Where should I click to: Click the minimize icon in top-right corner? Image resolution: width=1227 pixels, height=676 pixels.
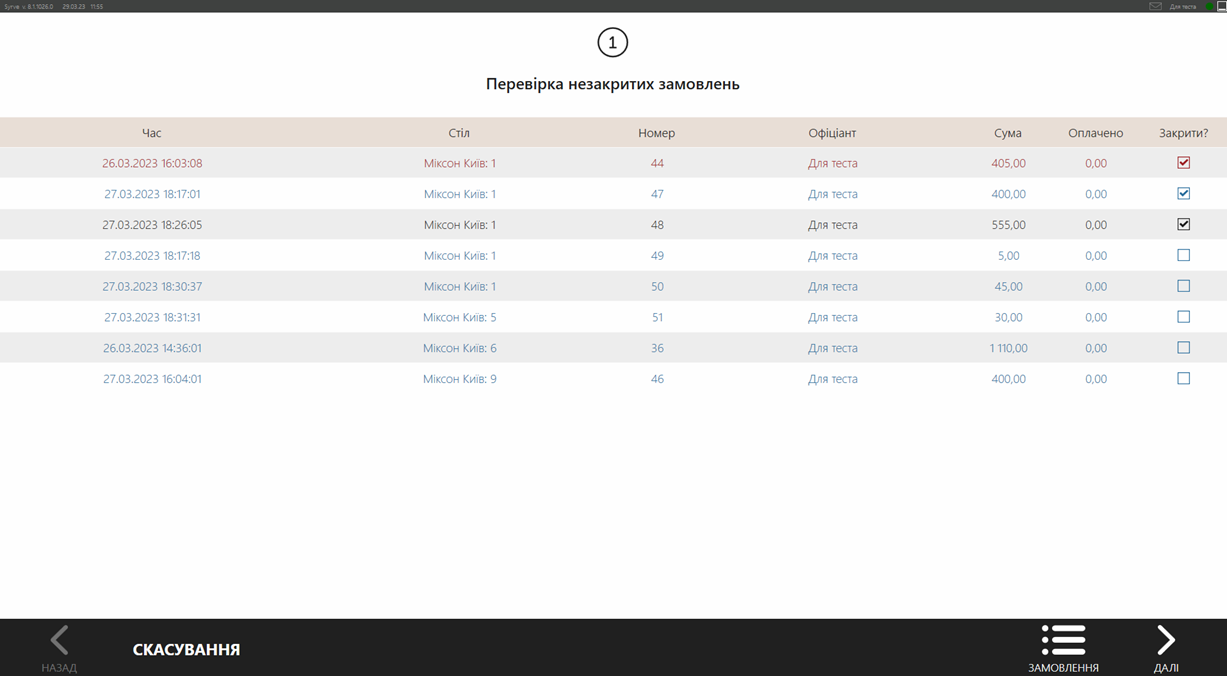1221,6
